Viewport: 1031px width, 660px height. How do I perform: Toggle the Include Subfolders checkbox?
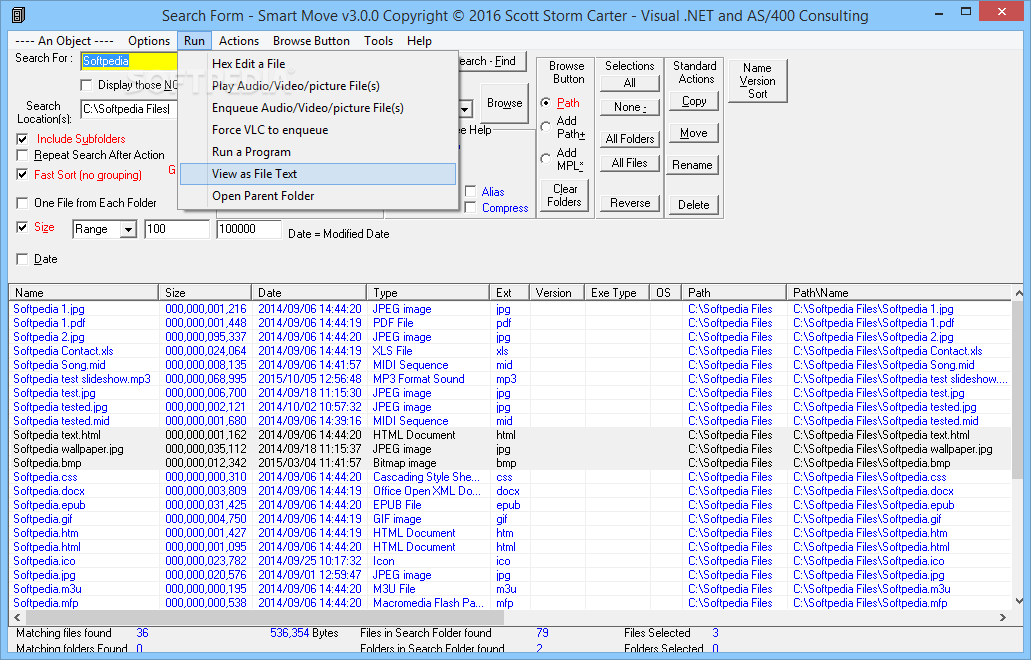pyautogui.click(x=22, y=139)
